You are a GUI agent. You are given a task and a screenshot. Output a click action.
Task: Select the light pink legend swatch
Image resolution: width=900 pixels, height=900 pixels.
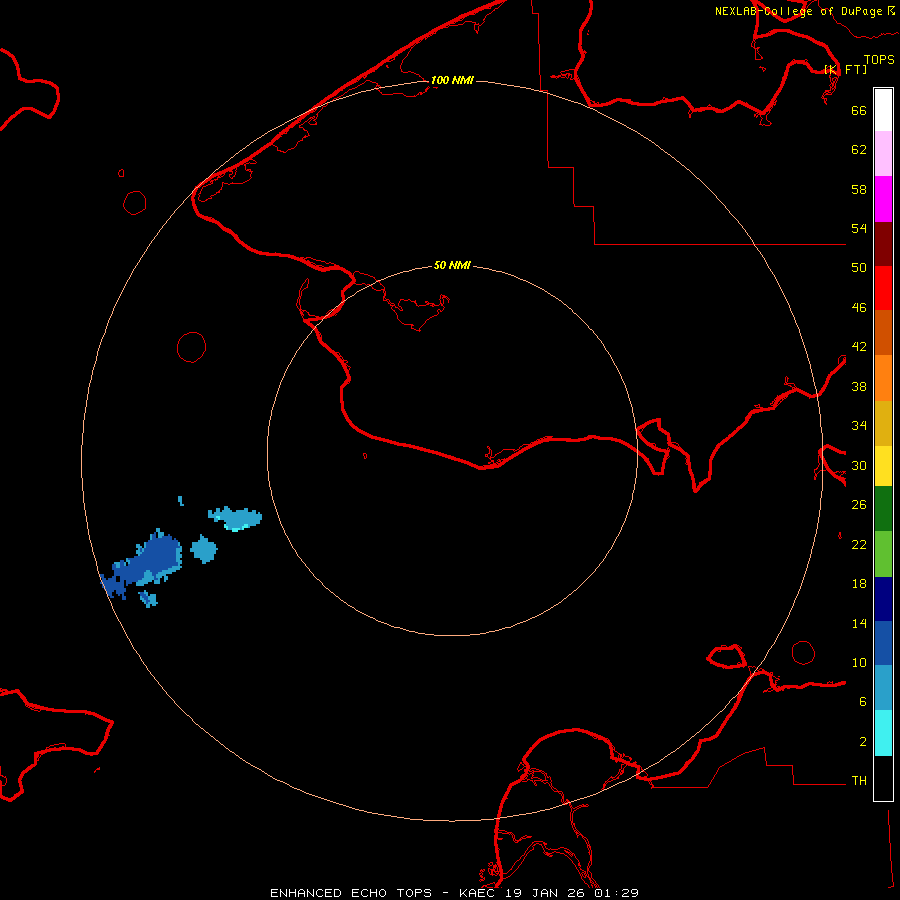883,153
